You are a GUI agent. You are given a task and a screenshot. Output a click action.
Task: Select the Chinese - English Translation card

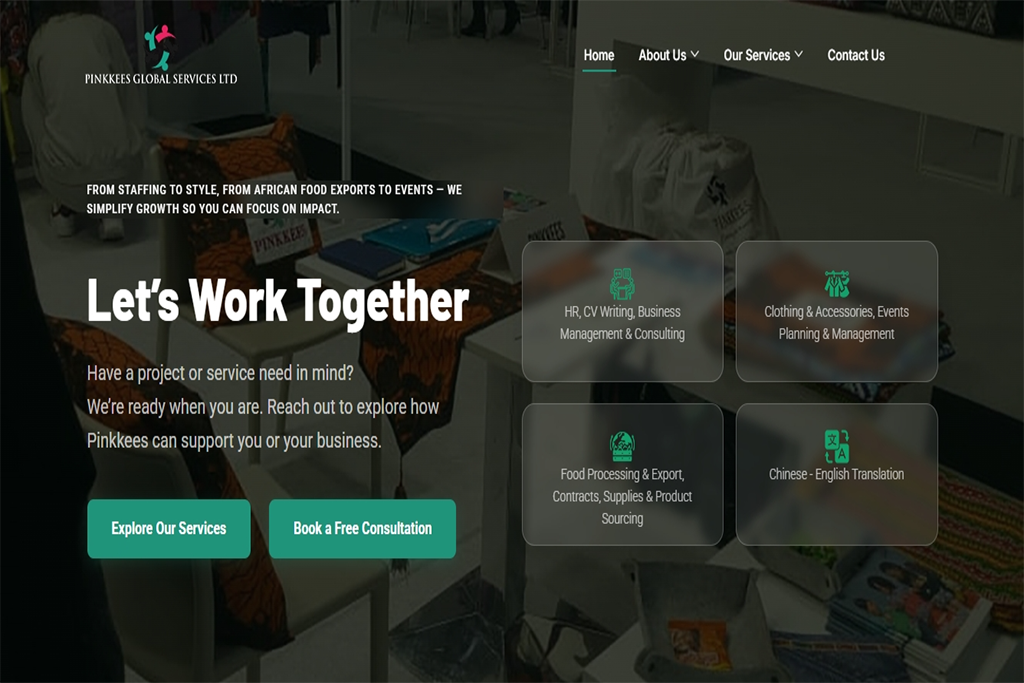pyautogui.click(x=837, y=474)
